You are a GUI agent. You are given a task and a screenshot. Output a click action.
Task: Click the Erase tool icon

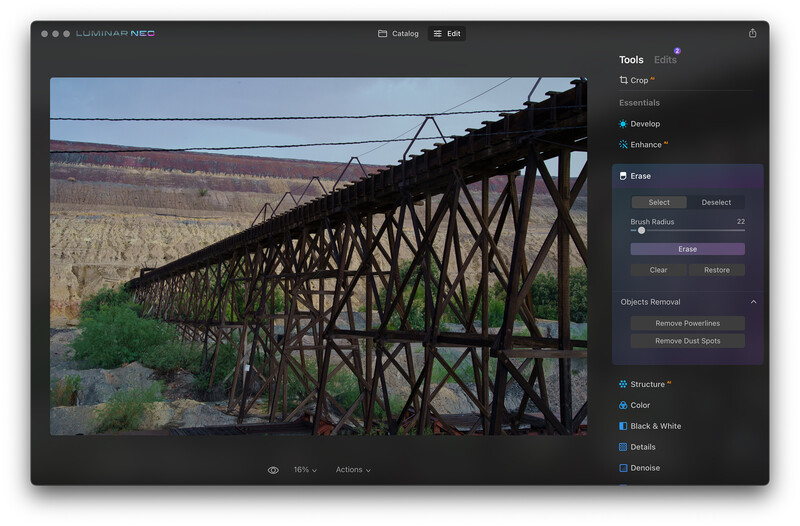(x=623, y=176)
